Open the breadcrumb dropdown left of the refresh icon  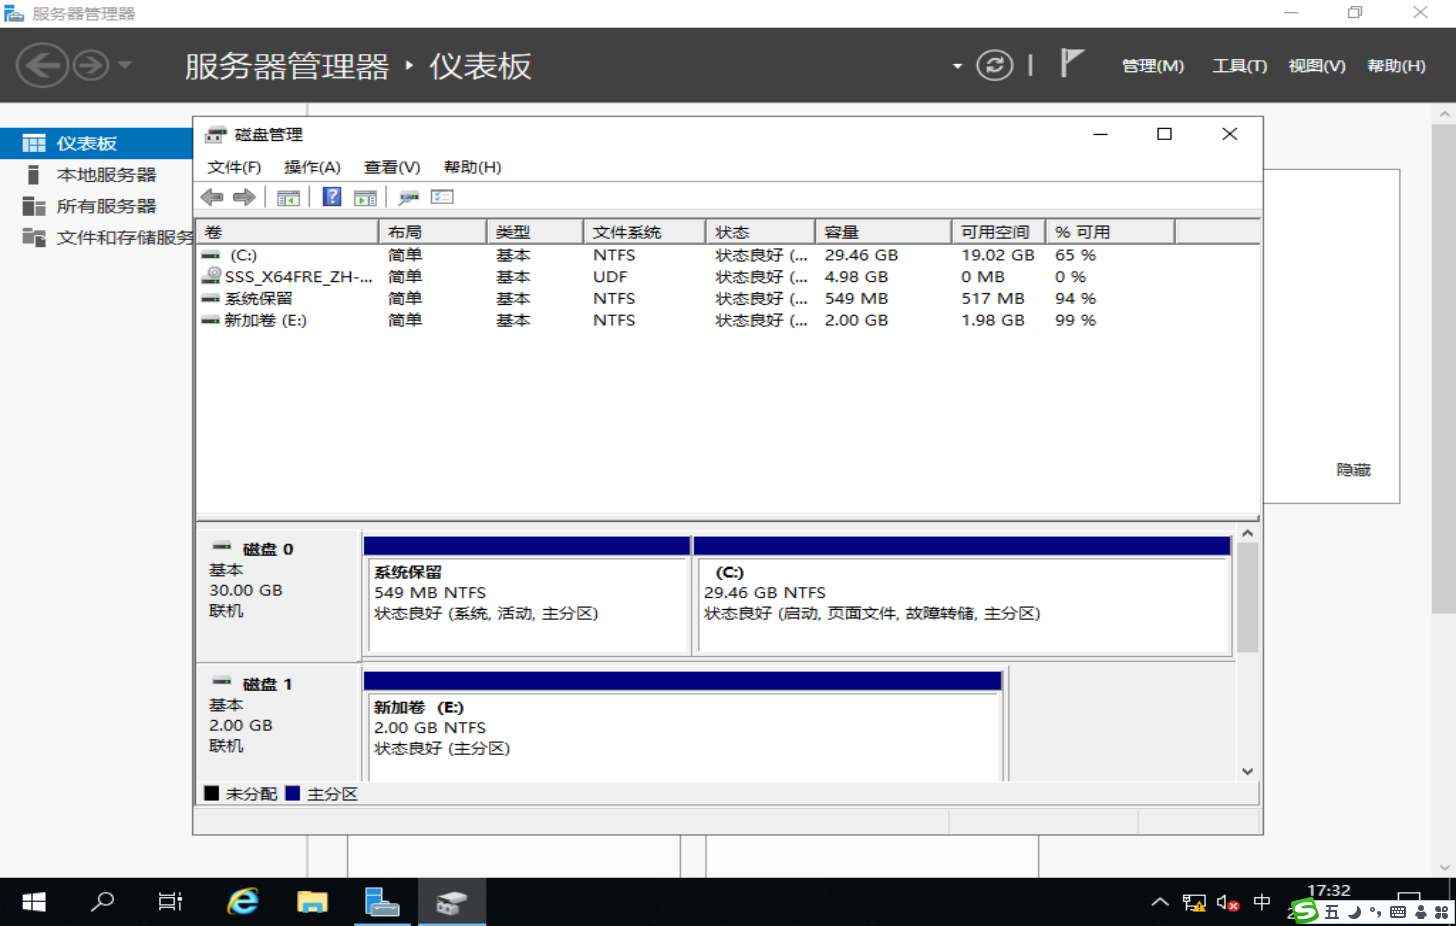pyautogui.click(x=957, y=64)
